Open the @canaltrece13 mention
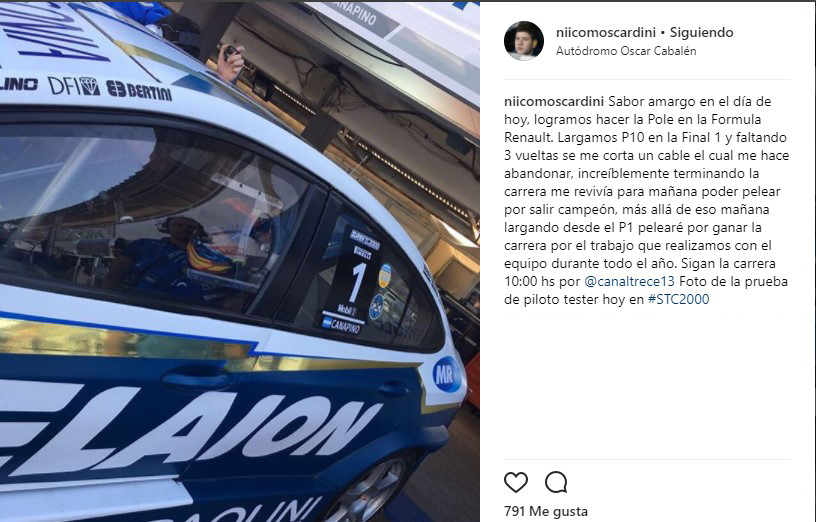 pyautogui.click(x=629, y=282)
